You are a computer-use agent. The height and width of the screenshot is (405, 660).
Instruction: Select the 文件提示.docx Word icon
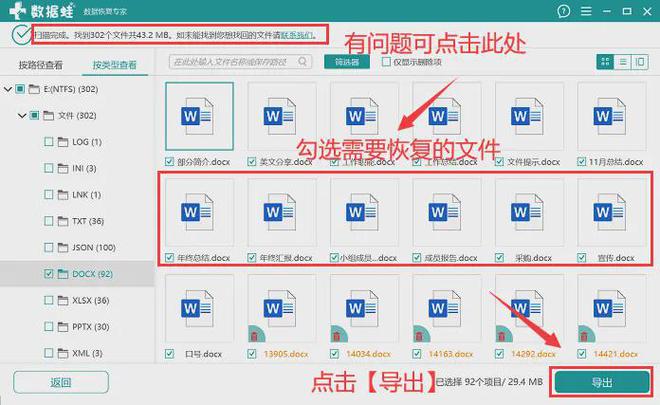(x=527, y=116)
